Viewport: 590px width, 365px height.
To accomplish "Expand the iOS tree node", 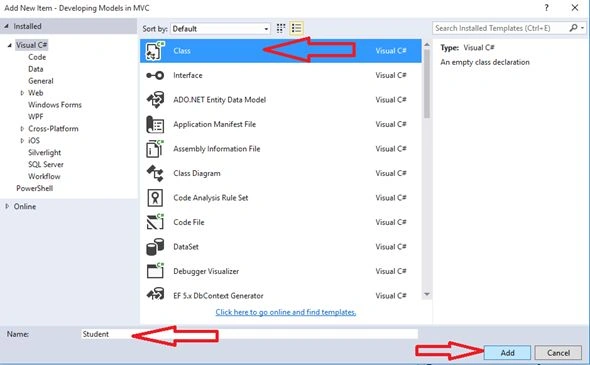I will [x=22, y=140].
